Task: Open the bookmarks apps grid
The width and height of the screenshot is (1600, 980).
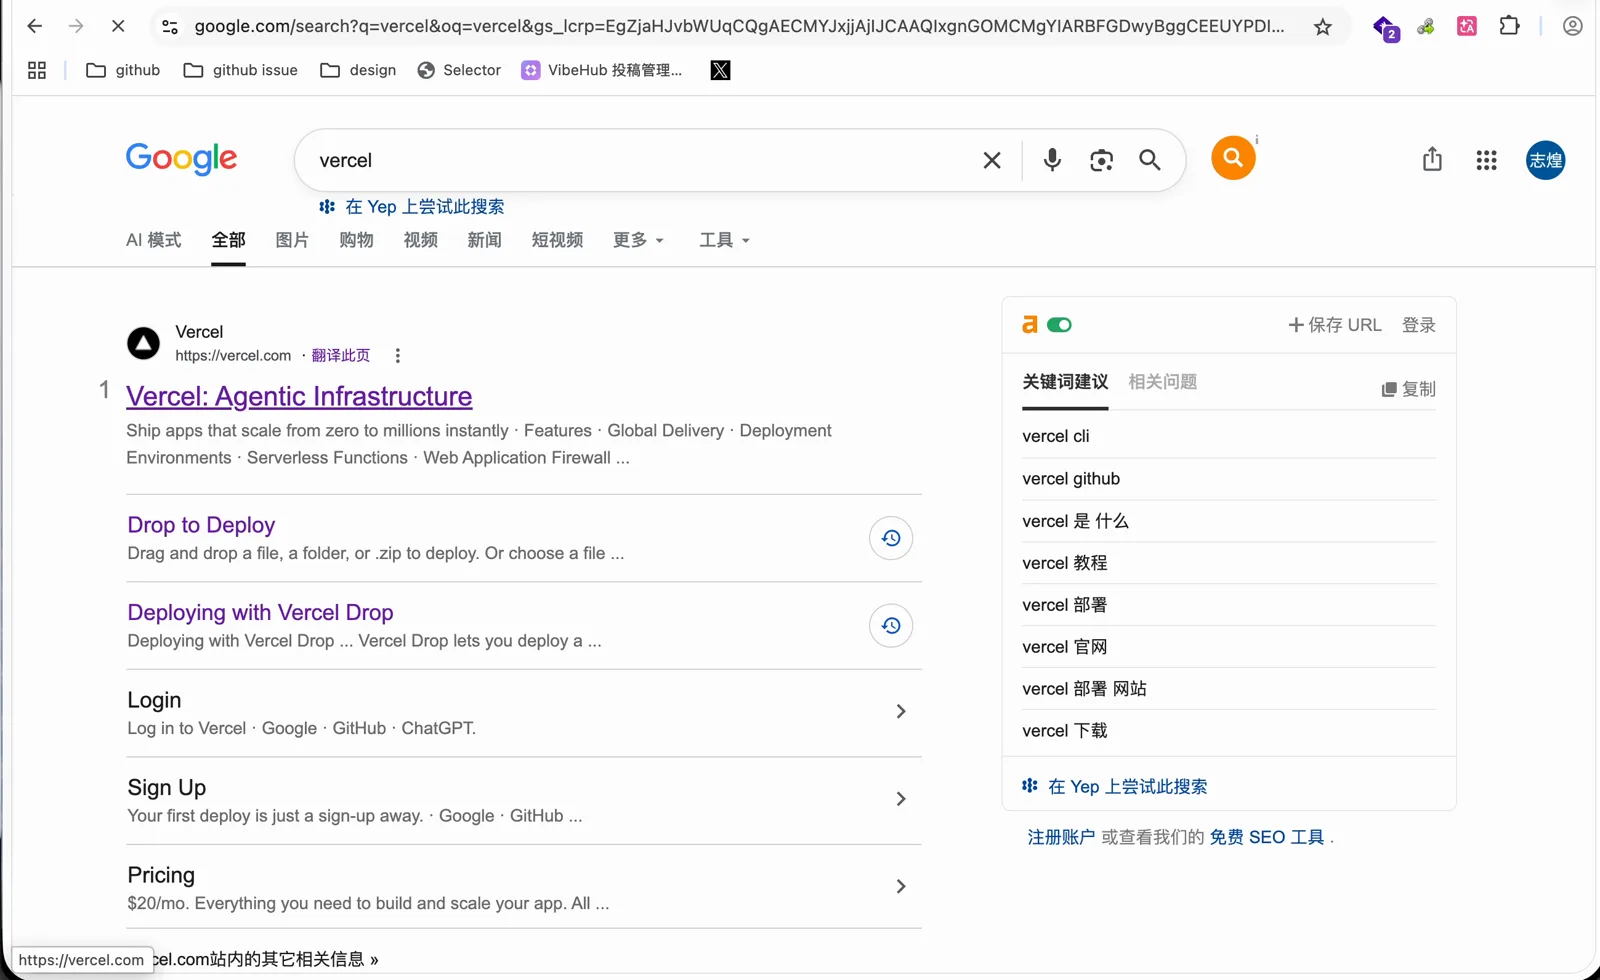Action: tap(37, 70)
